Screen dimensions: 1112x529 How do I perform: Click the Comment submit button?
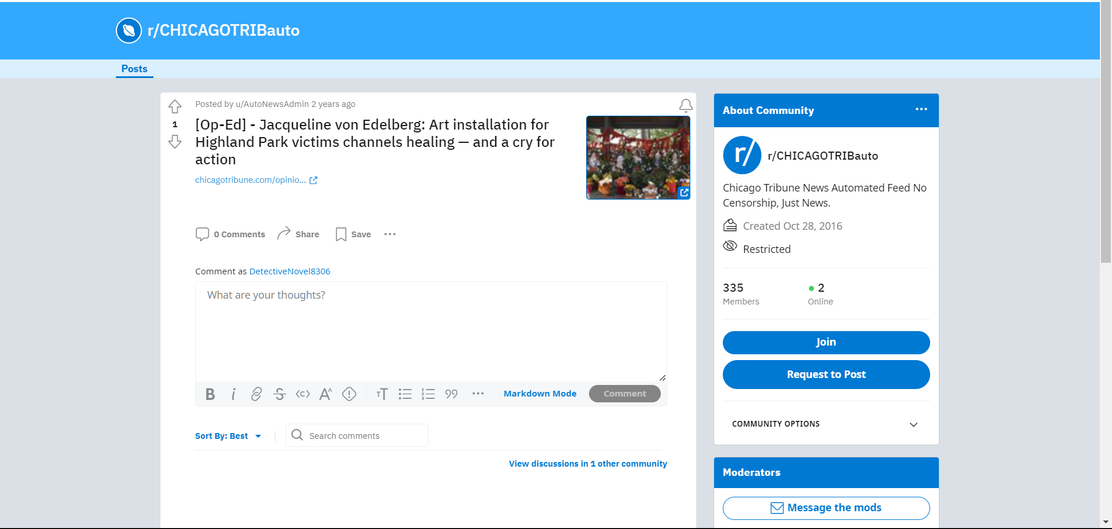[625, 394]
